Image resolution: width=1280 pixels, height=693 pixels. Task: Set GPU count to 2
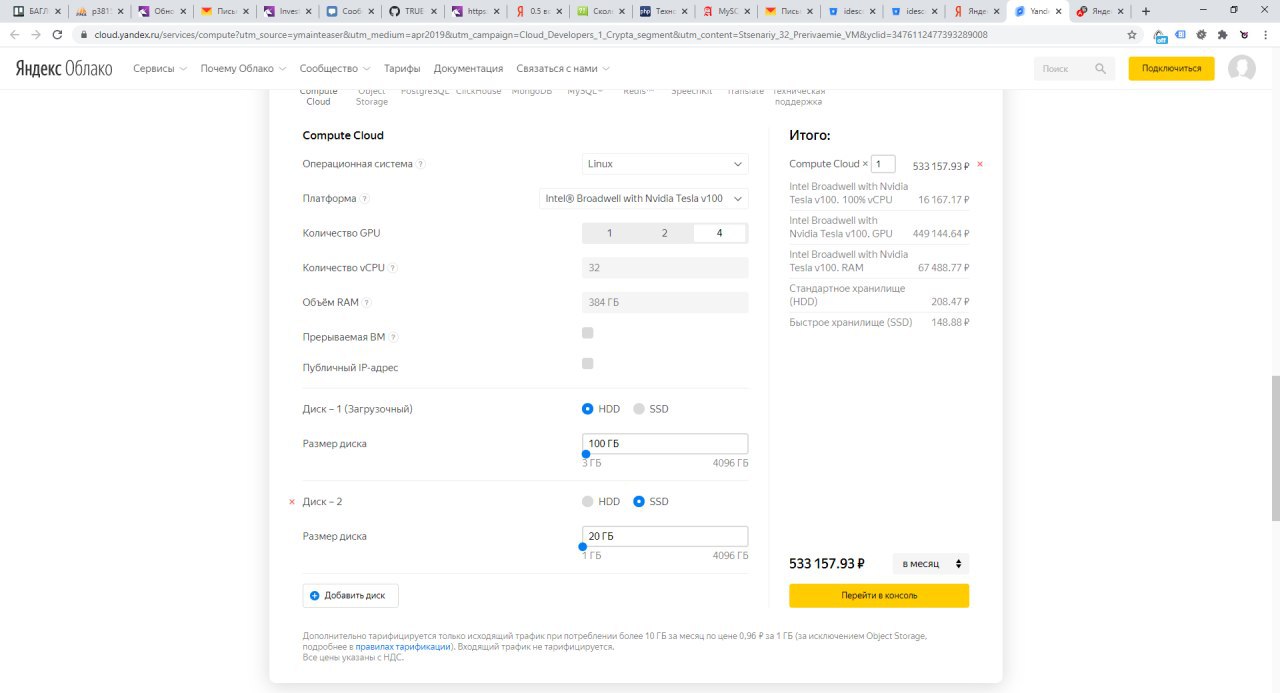[x=665, y=233]
